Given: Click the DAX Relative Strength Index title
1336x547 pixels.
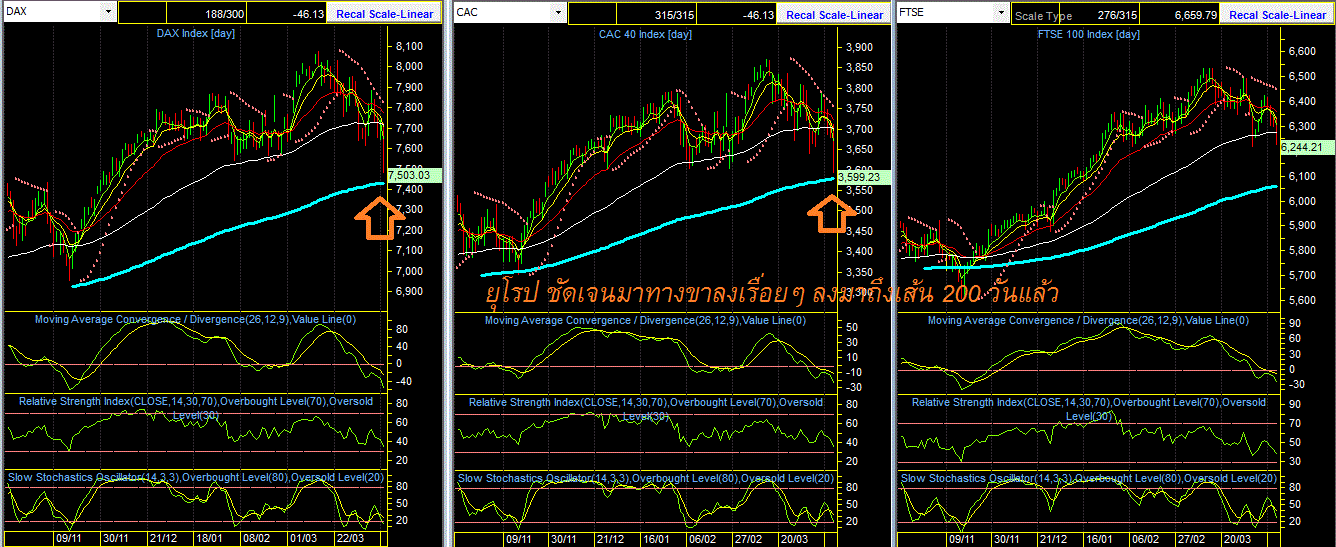Looking at the screenshot, I should 195,408.
